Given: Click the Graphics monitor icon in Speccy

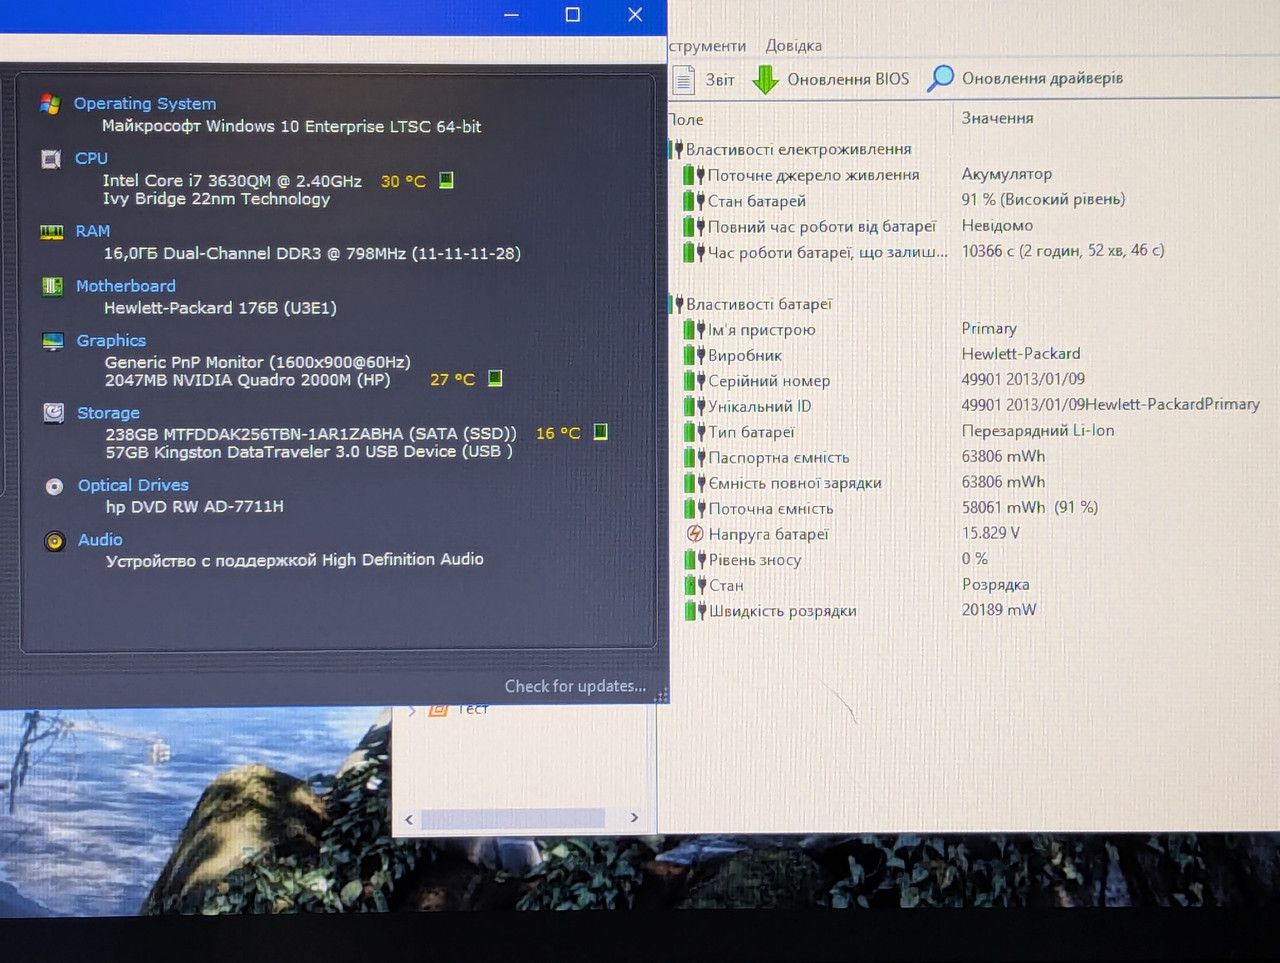Looking at the screenshot, I should pos(54,342).
